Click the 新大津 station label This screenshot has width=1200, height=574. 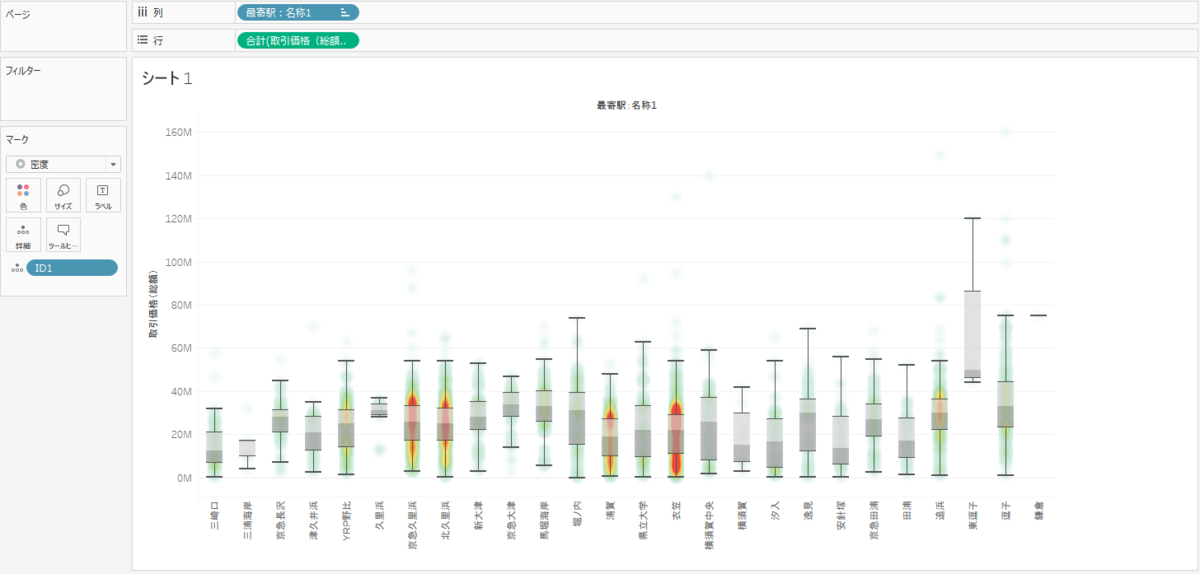(479, 515)
